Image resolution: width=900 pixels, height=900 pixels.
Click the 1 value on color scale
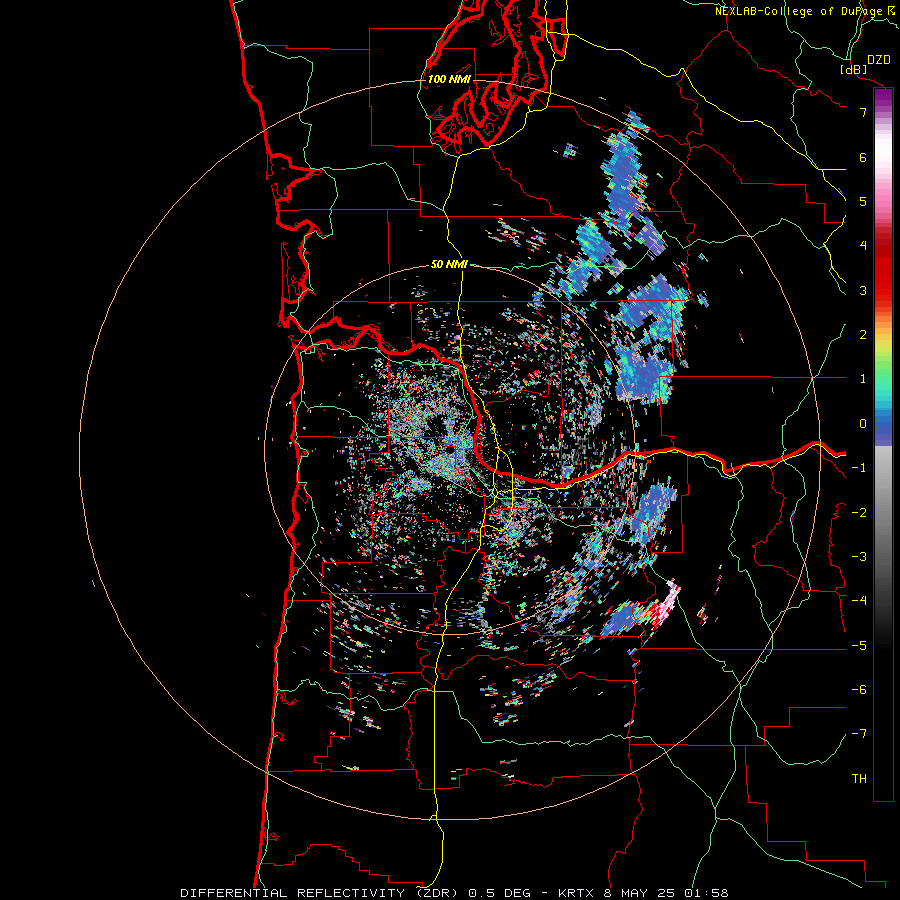point(863,379)
